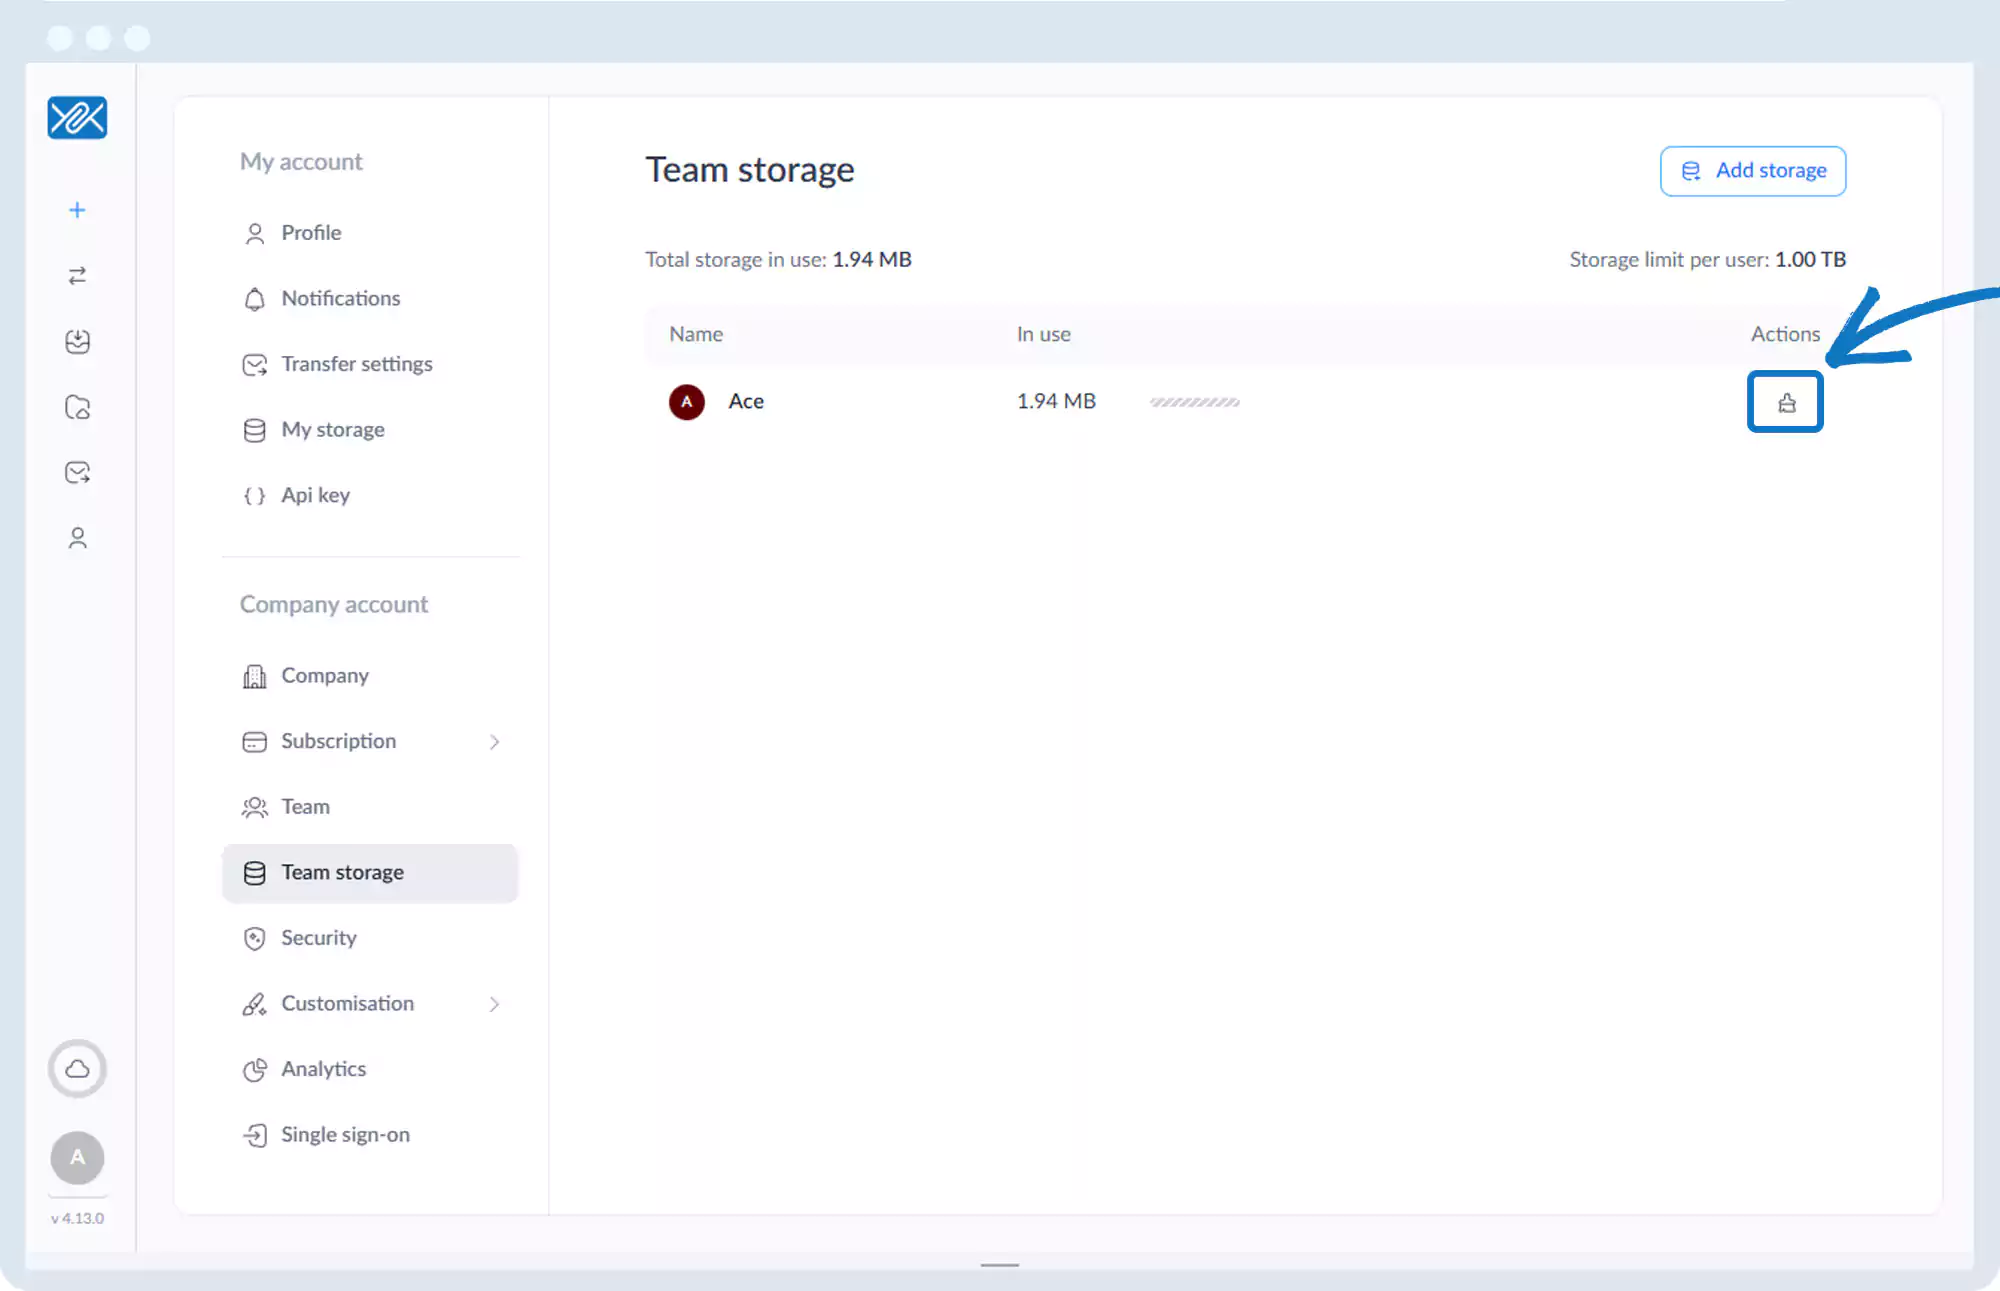Click the user avatar at bottom left
Image resolution: width=2000 pixels, height=1291 pixels.
click(x=77, y=1158)
